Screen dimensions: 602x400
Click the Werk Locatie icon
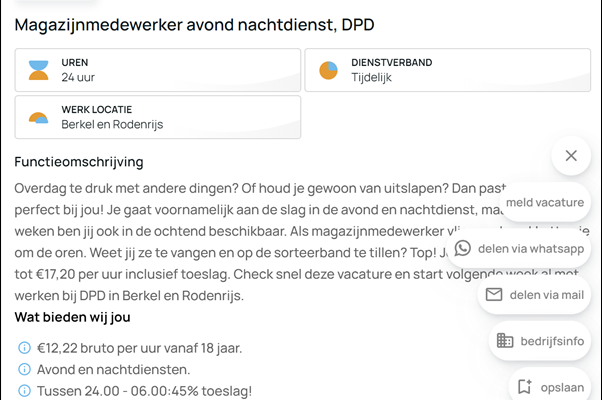click(38, 117)
